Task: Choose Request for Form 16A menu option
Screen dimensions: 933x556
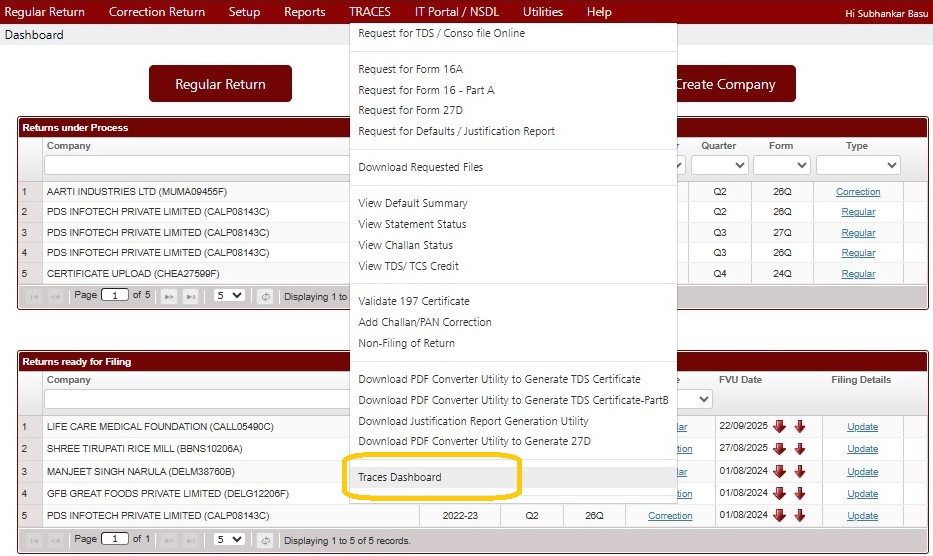Action: pyautogui.click(x=410, y=69)
